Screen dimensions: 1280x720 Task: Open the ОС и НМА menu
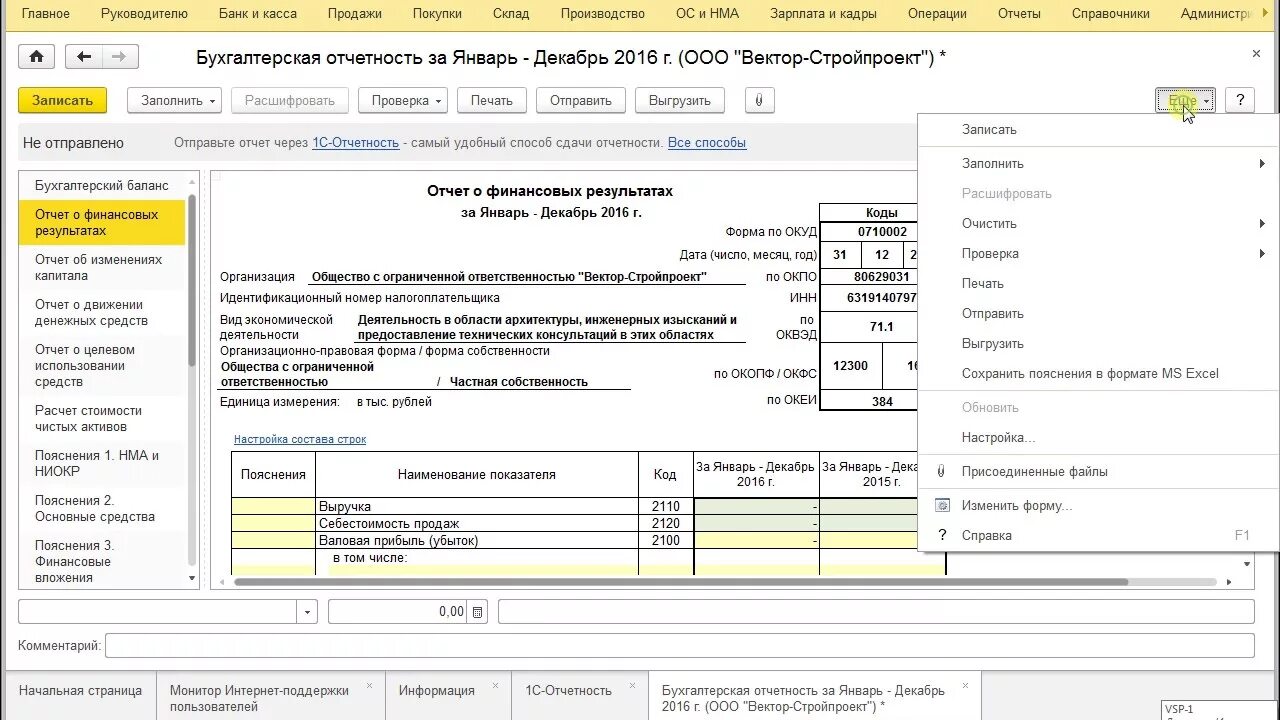click(707, 14)
